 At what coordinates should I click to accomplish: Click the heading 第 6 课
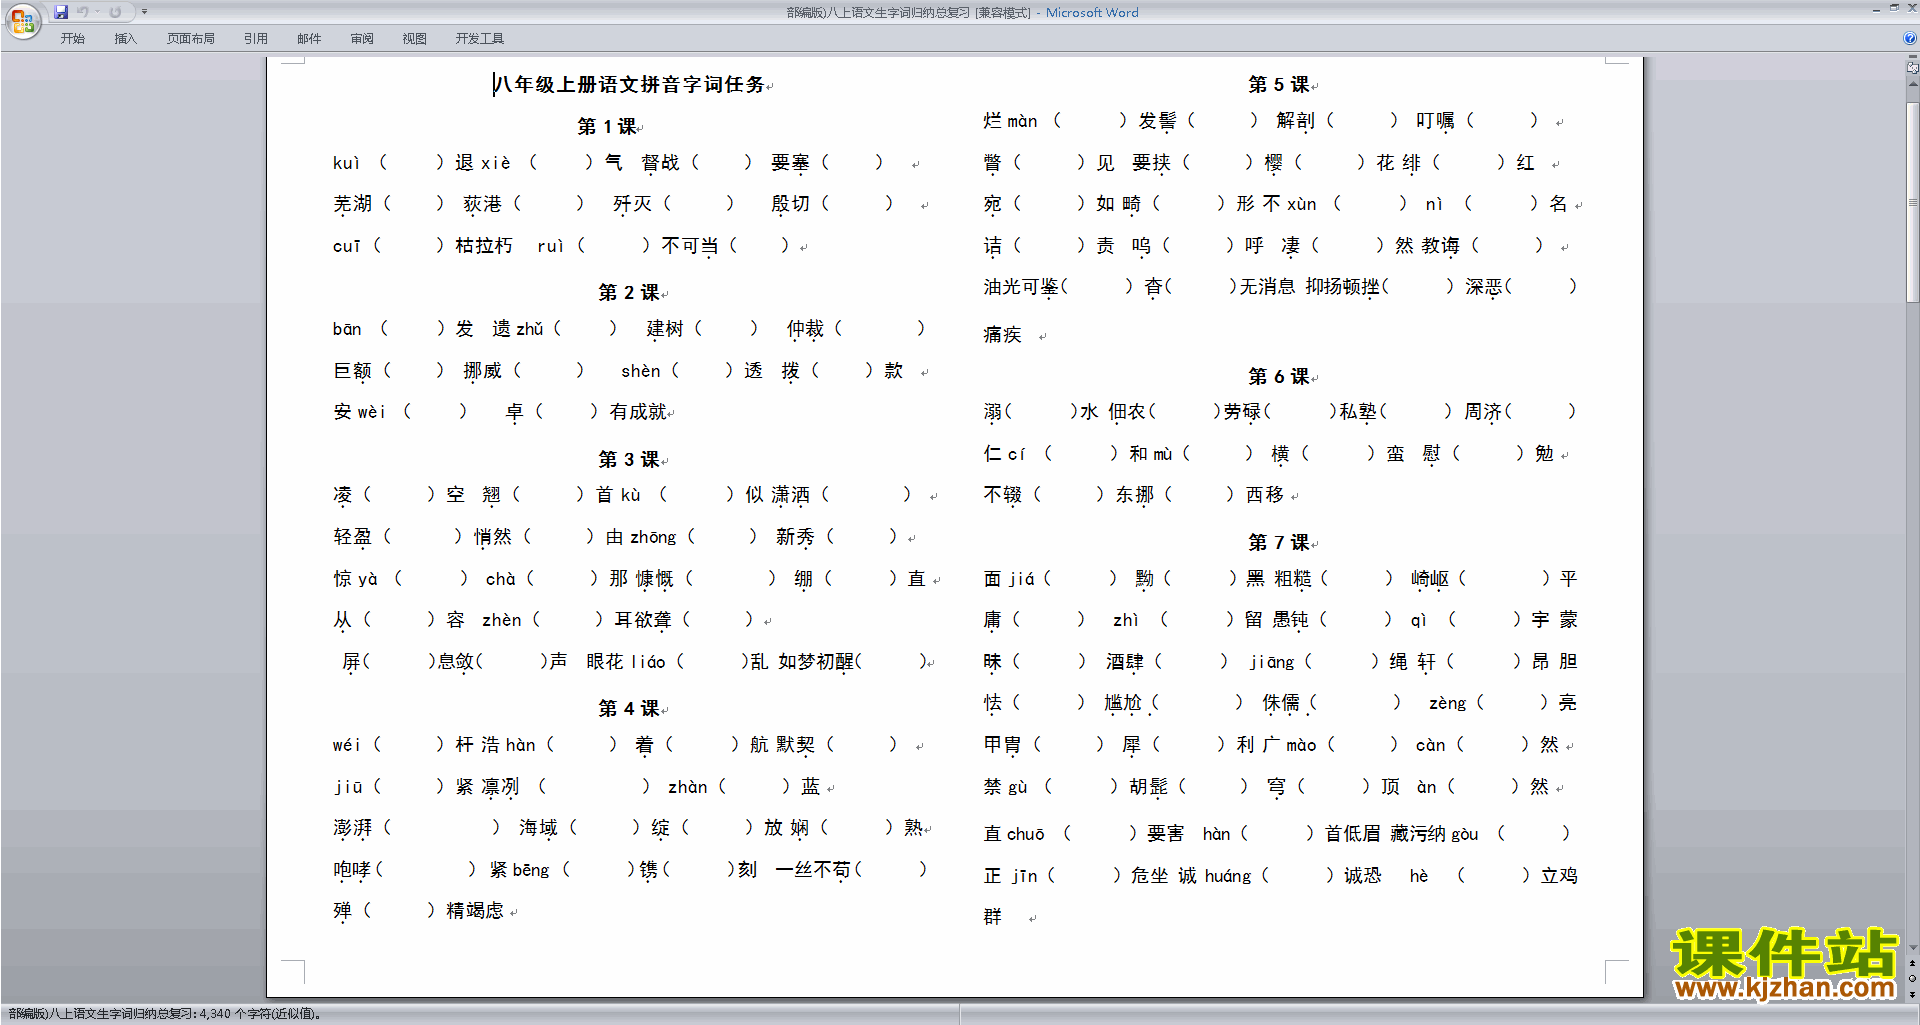pyautogui.click(x=1278, y=376)
